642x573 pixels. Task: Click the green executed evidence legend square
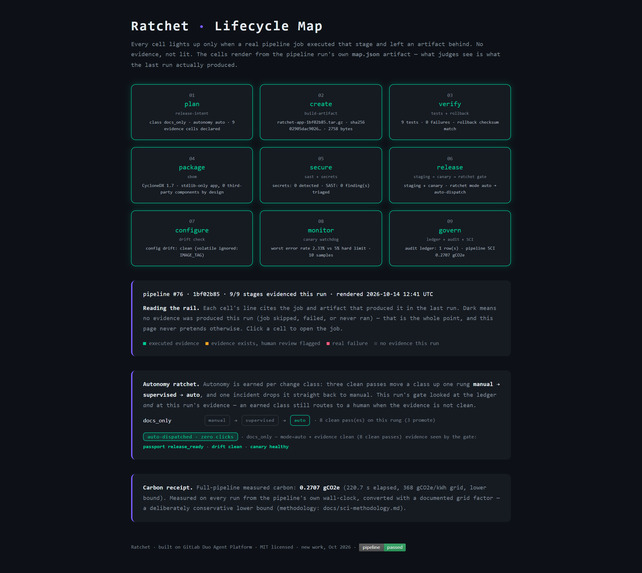click(x=145, y=343)
